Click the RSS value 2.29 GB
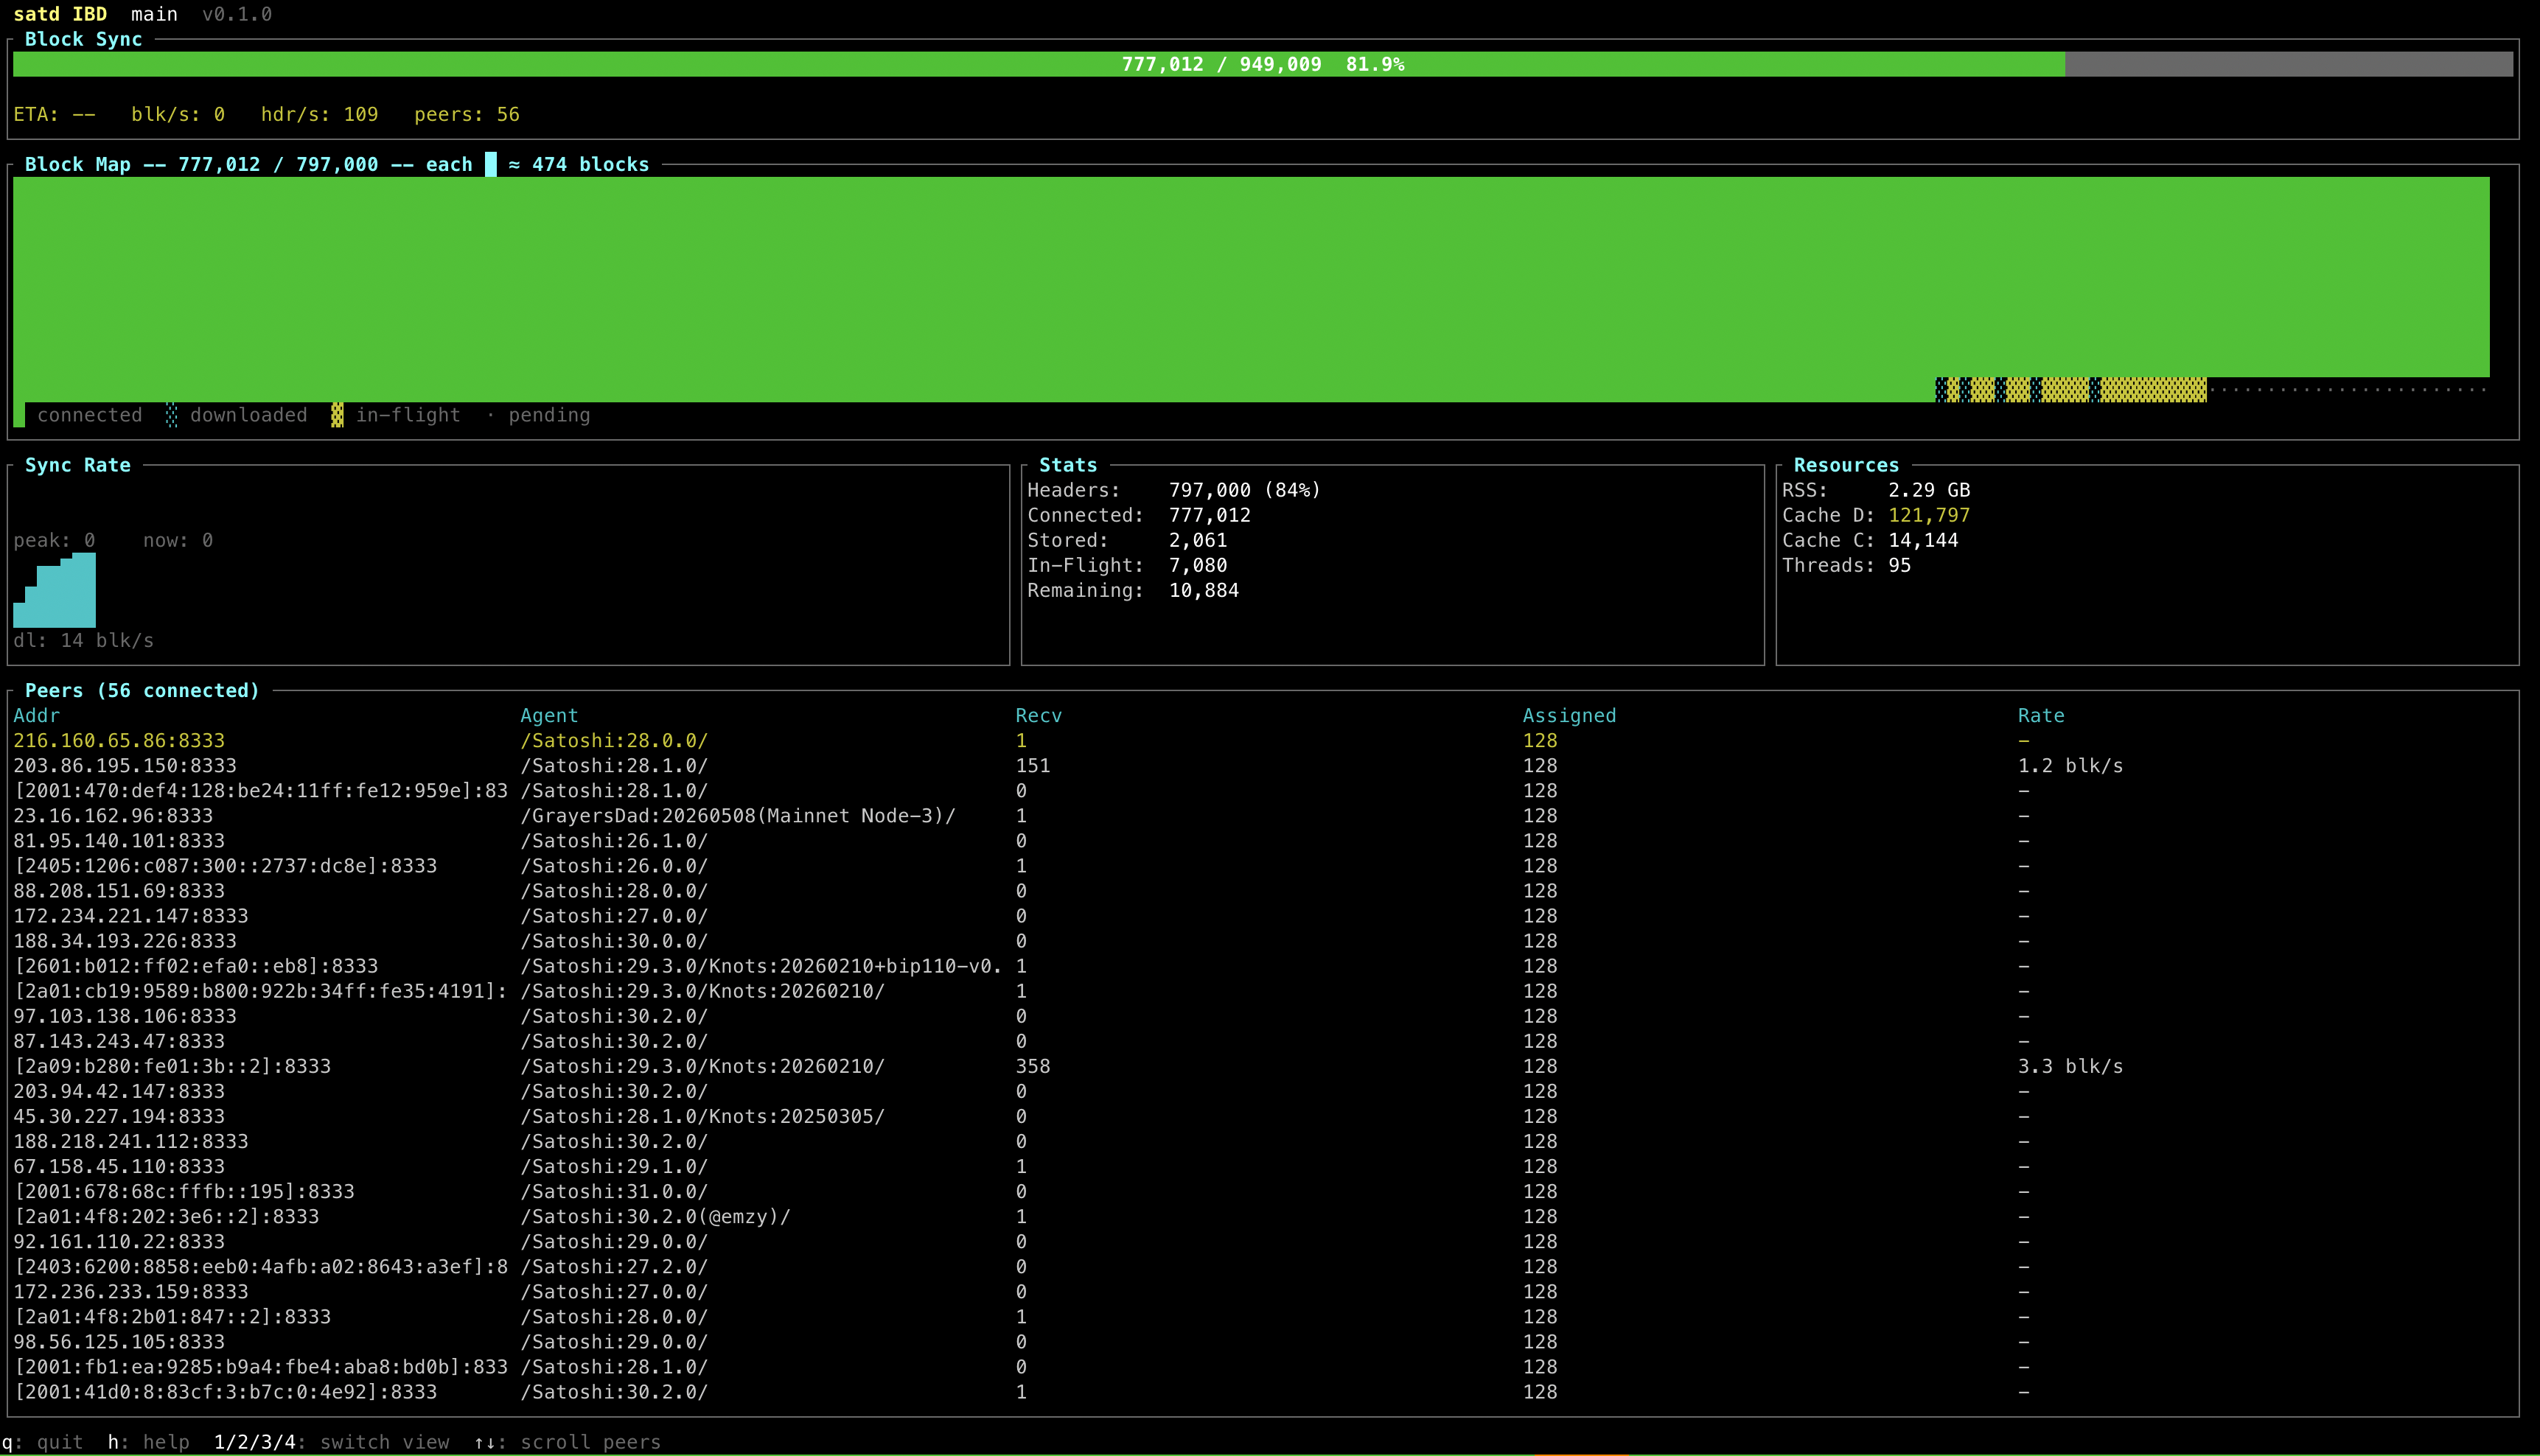 pos(1929,490)
